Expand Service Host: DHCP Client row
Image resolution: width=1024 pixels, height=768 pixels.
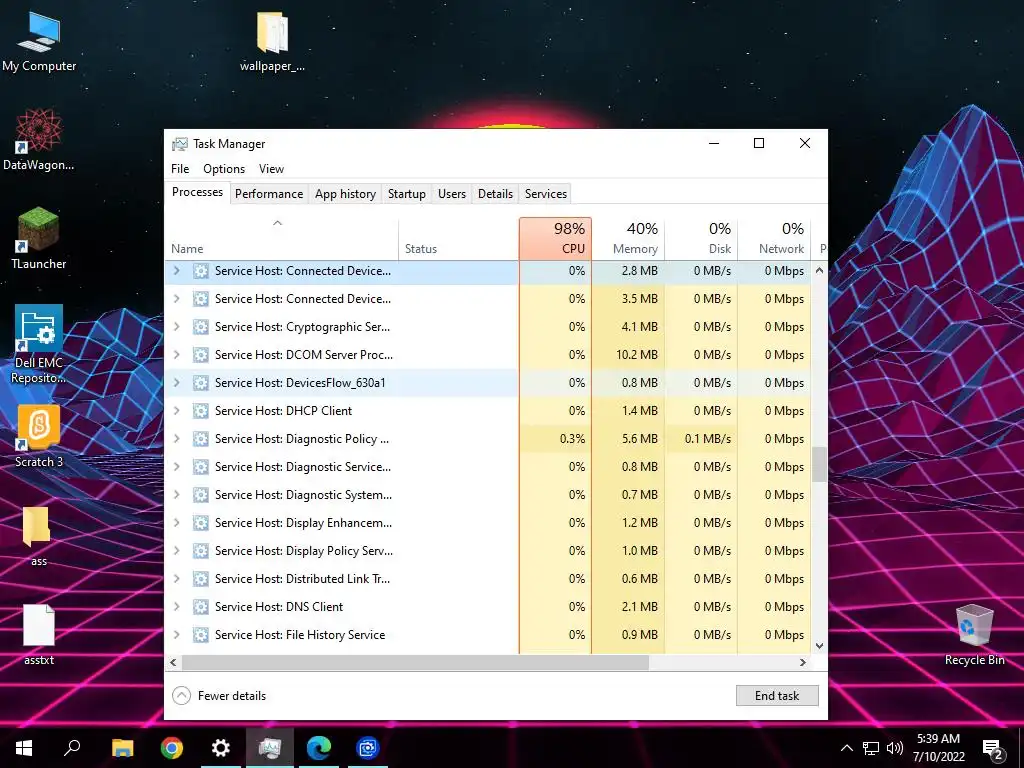pyautogui.click(x=176, y=411)
